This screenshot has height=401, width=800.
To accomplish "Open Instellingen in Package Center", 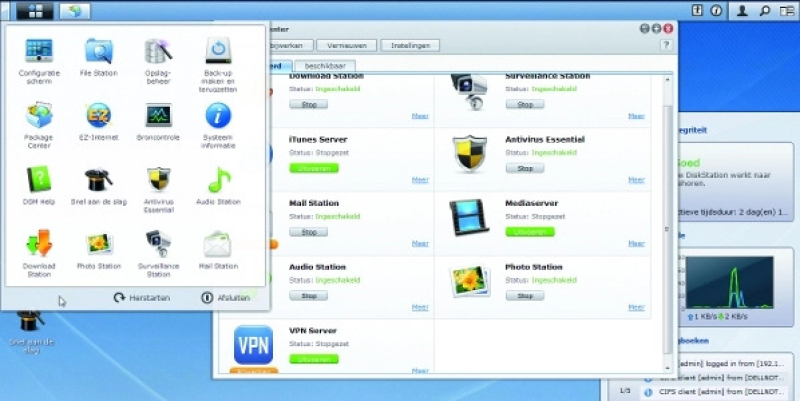I will [410, 45].
